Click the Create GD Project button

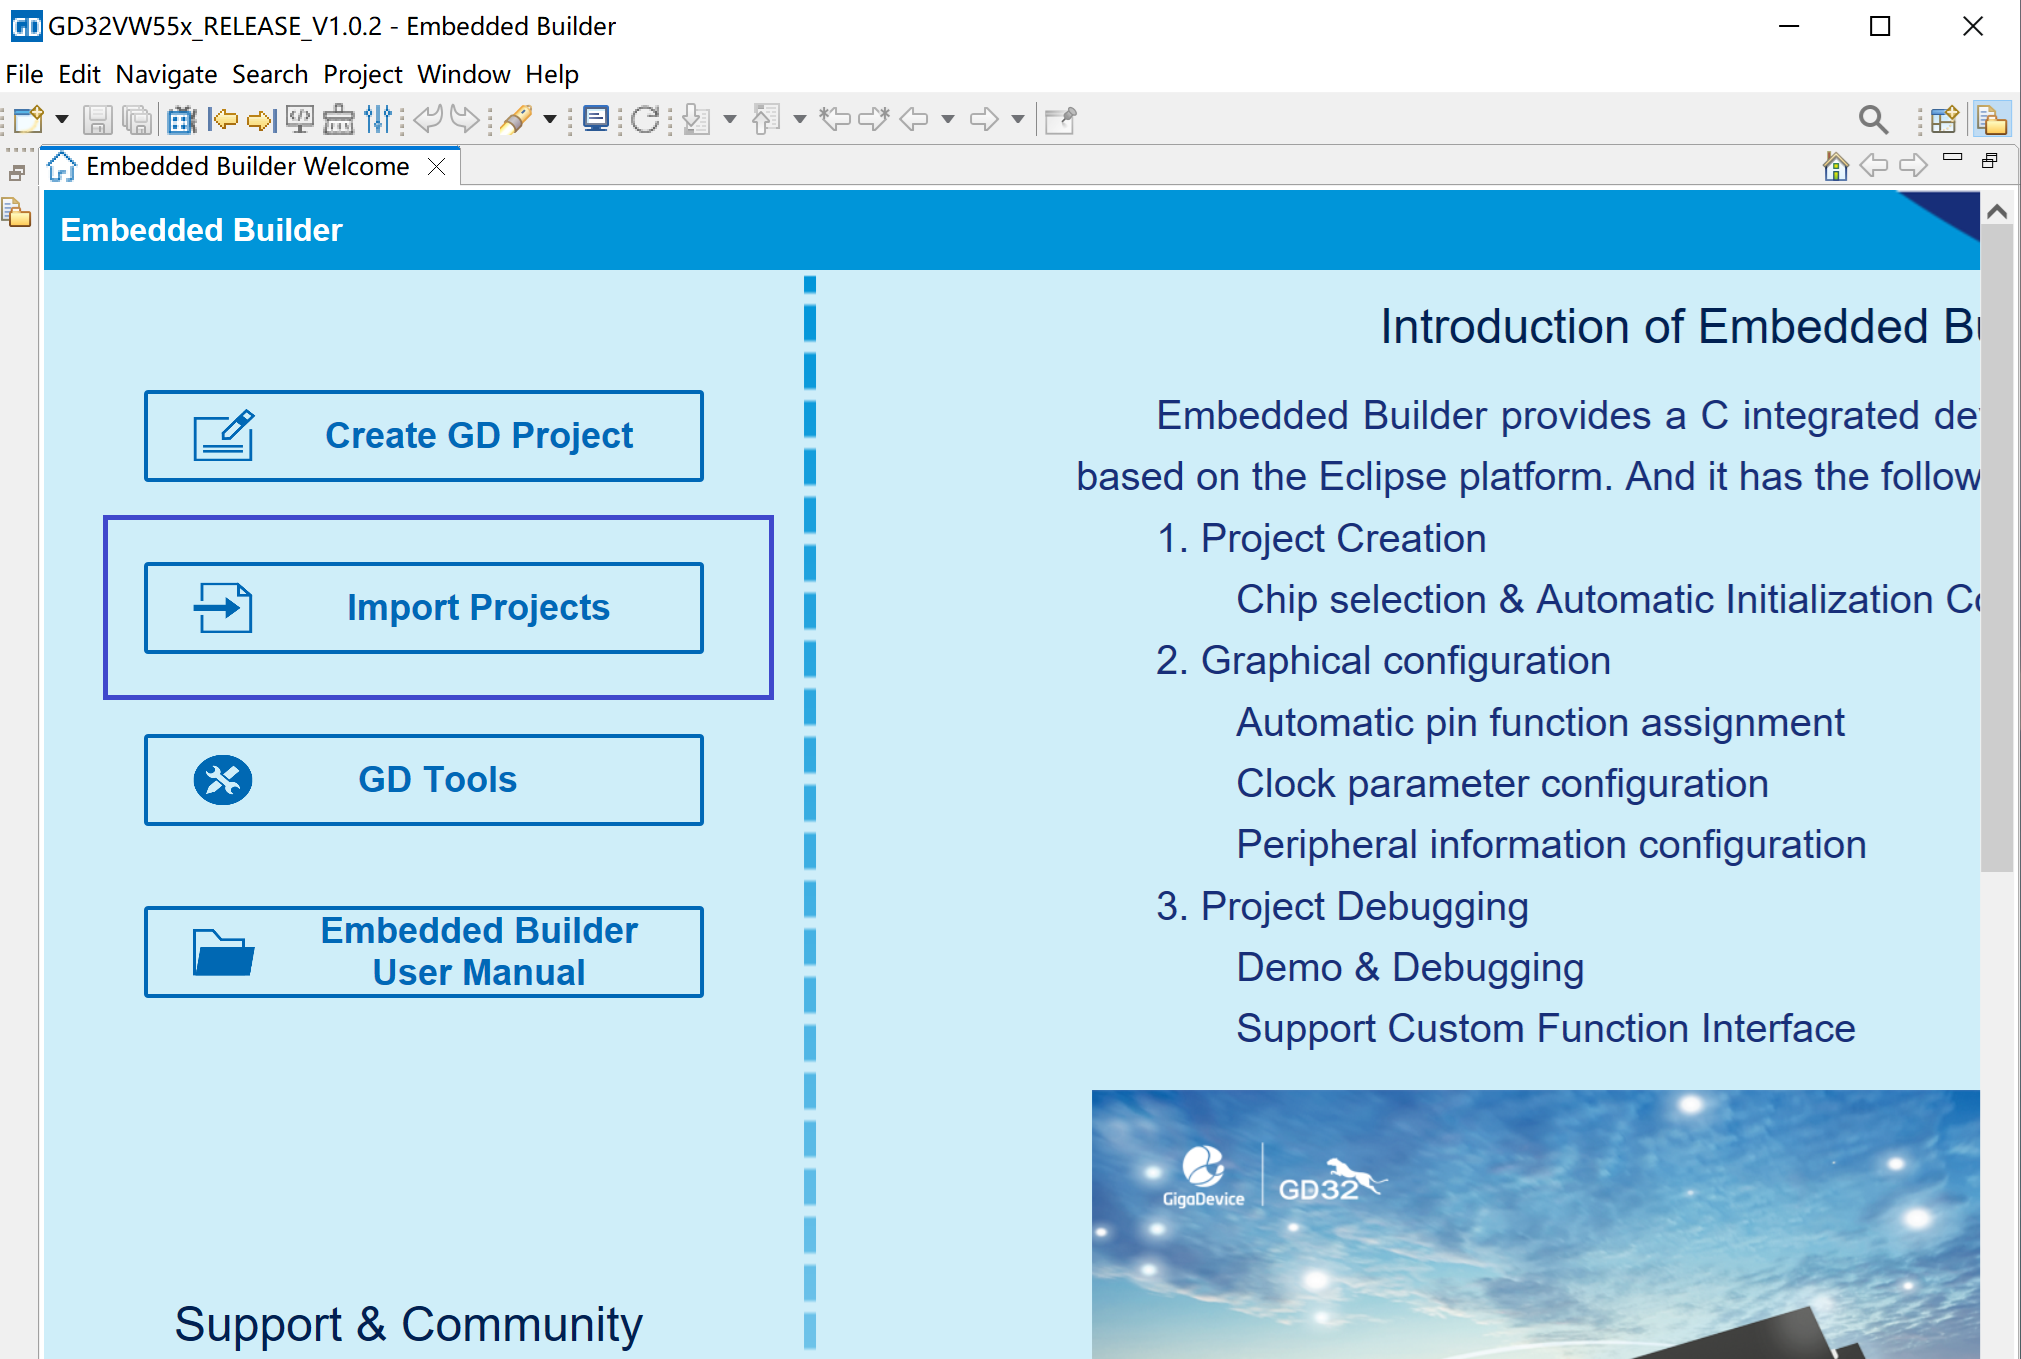click(x=423, y=436)
